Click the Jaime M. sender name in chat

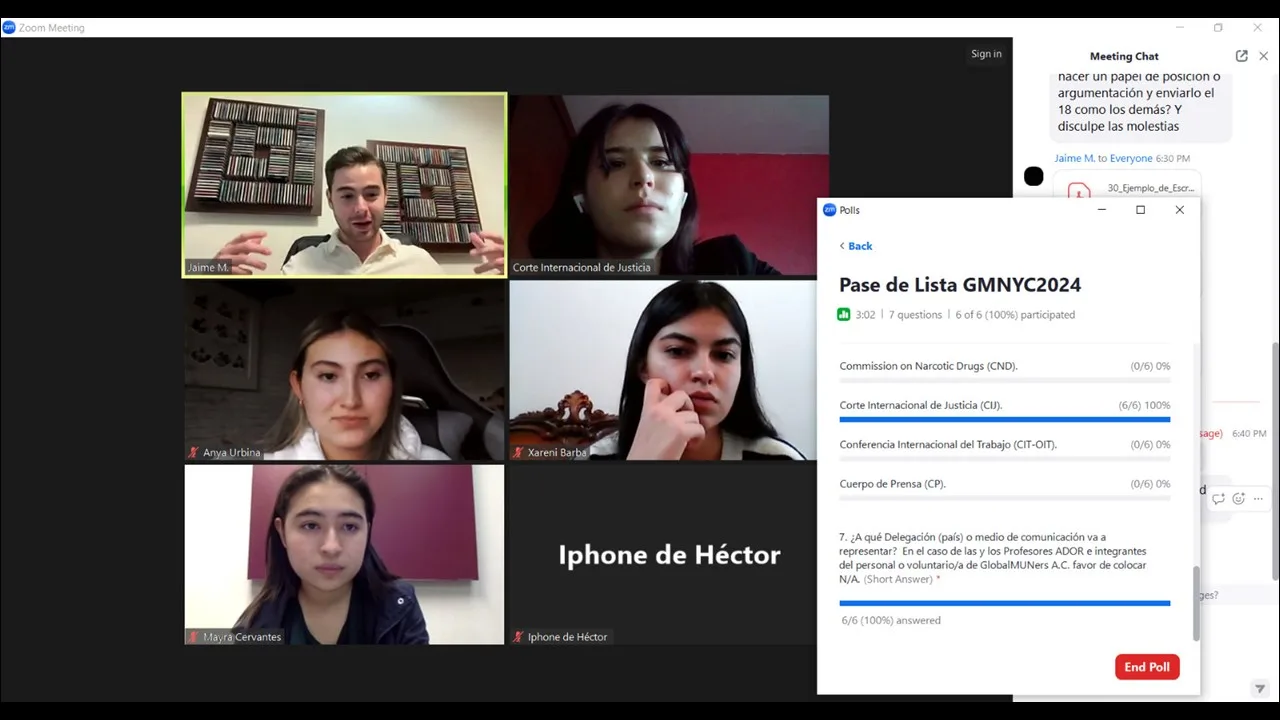pyautogui.click(x=1074, y=158)
